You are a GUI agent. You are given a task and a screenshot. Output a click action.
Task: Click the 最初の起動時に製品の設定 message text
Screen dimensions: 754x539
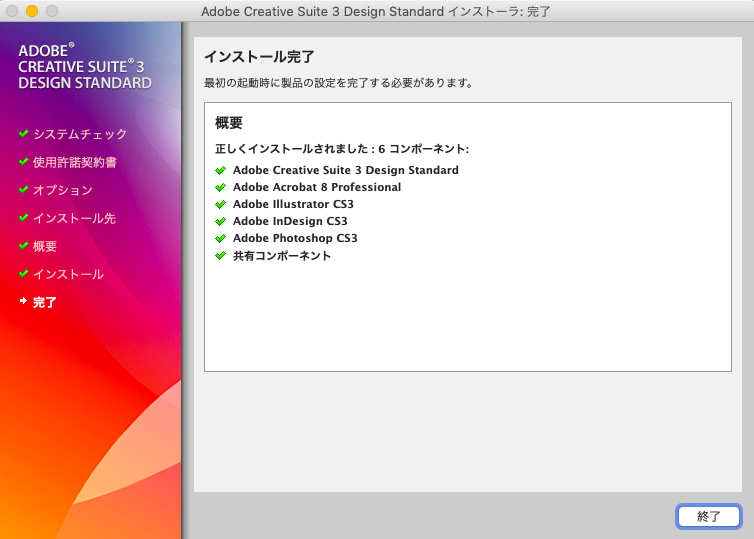coord(339,83)
